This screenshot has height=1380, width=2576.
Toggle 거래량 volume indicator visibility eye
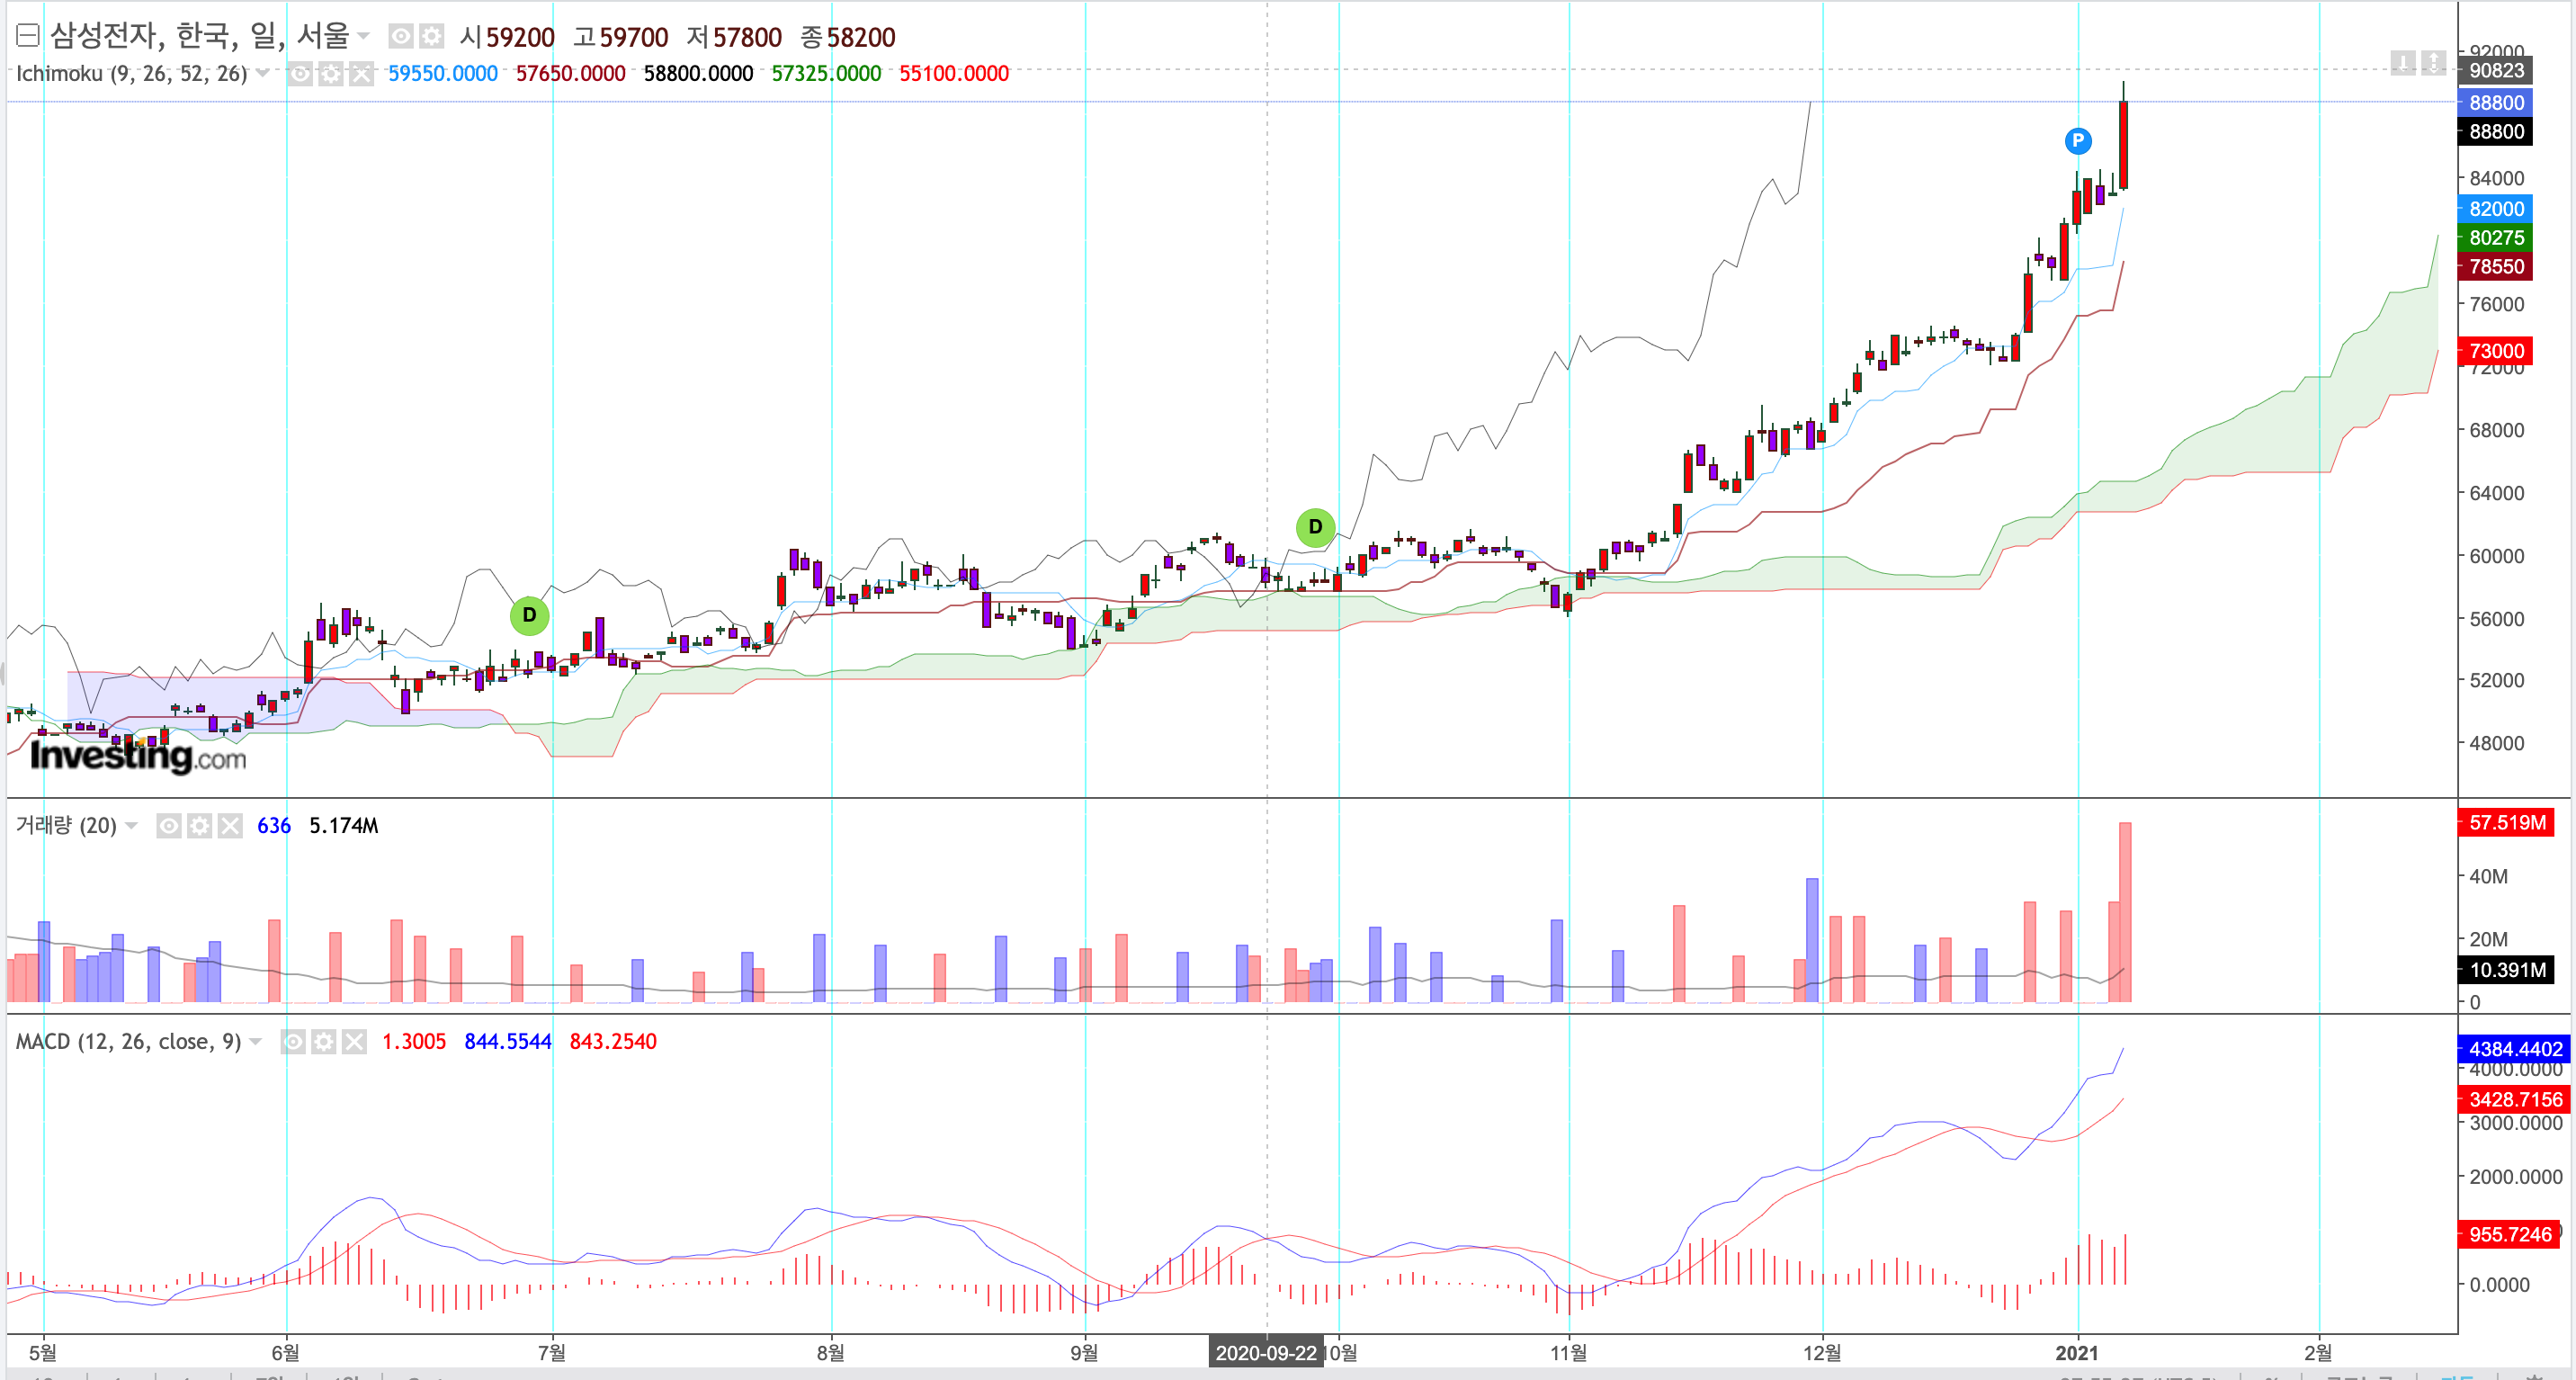[169, 825]
